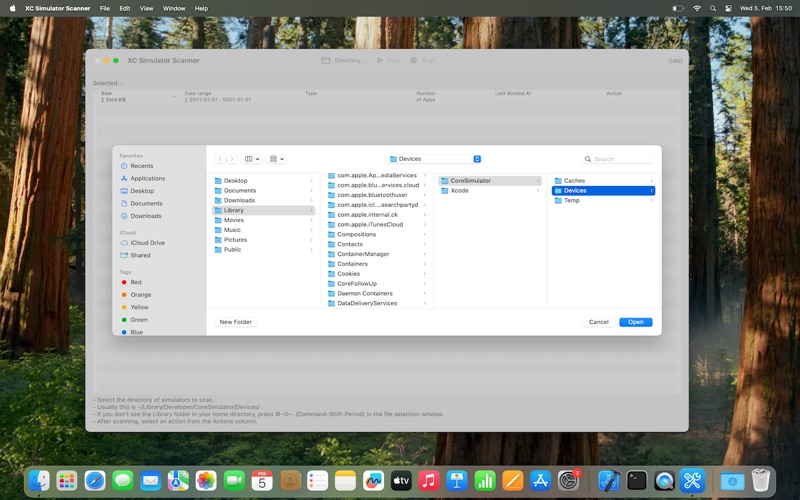800x500 pixels.
Task: Open the Trash in the Dock
Action: (760, 481)
